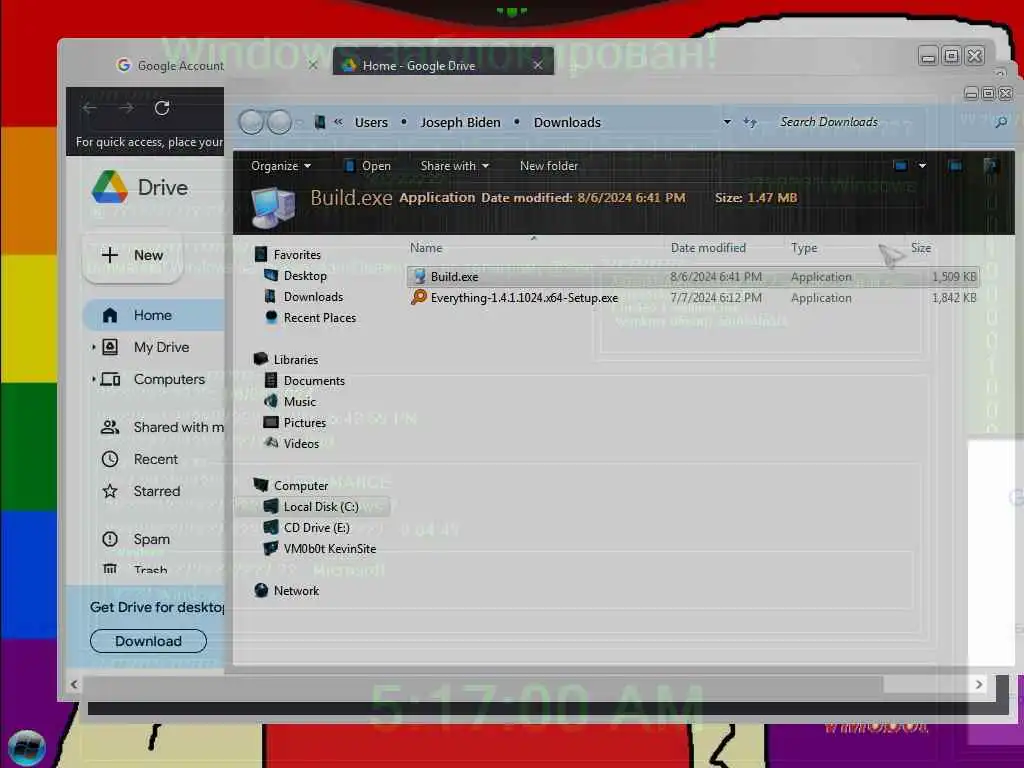1024x768 pixels.
Task: Click the Windows Start orb
Action: pos(27,748)
